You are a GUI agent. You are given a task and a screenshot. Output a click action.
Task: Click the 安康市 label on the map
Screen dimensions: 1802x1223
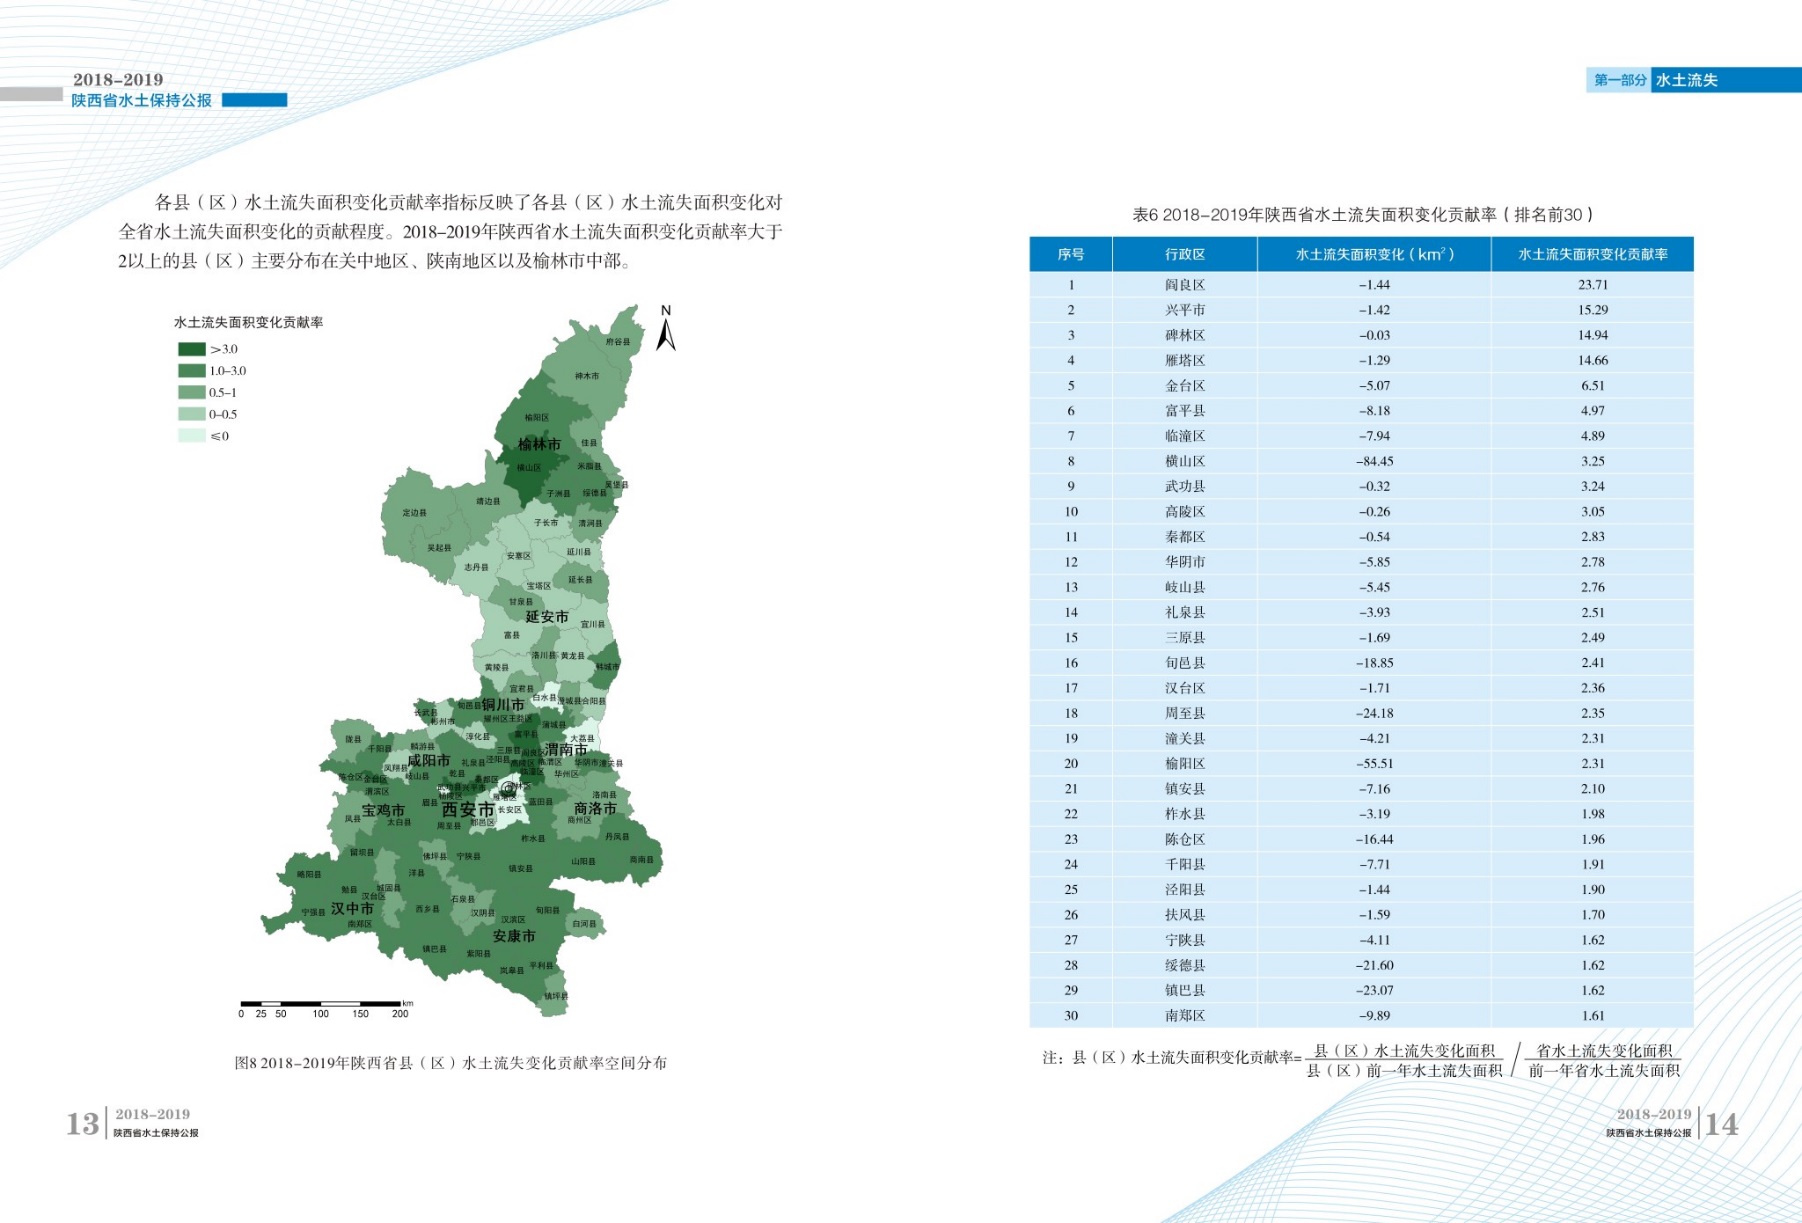click(514, 936)
